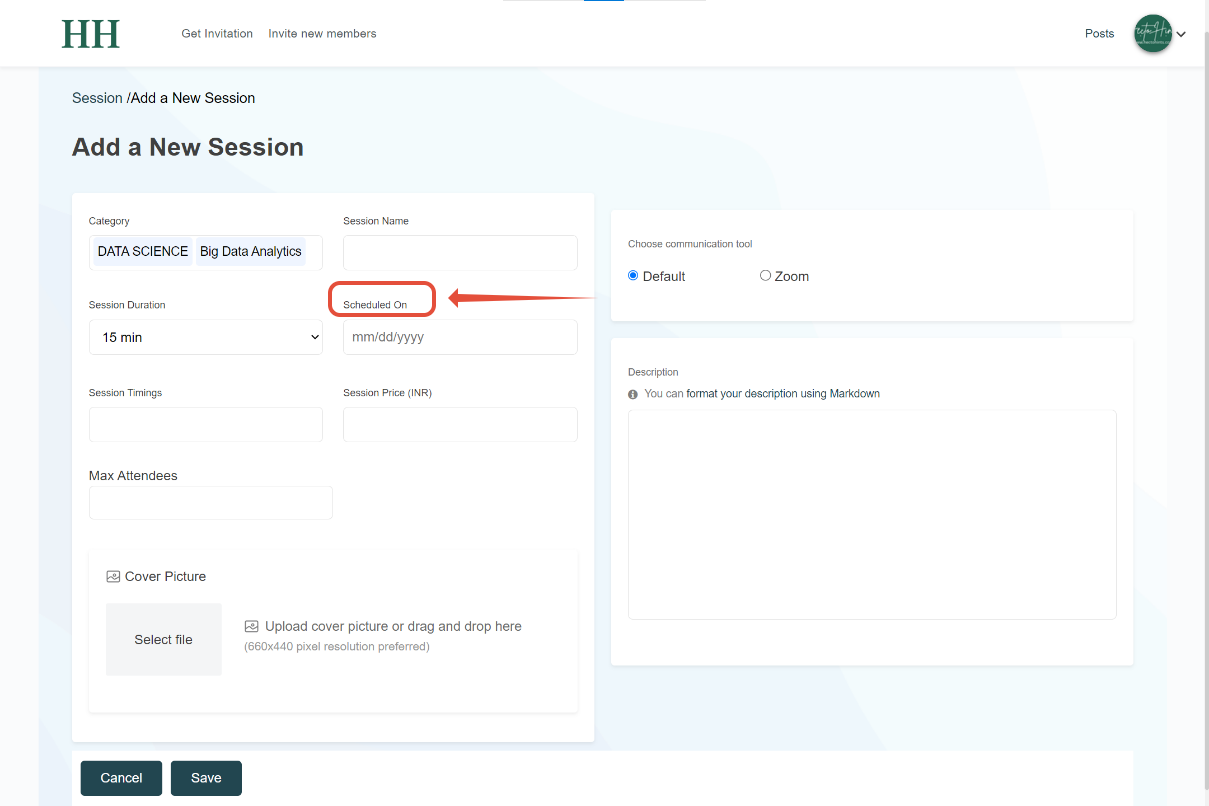Screen dimensions: 1209x806
Task: Focus the Session Timings field
Action: 206,425
